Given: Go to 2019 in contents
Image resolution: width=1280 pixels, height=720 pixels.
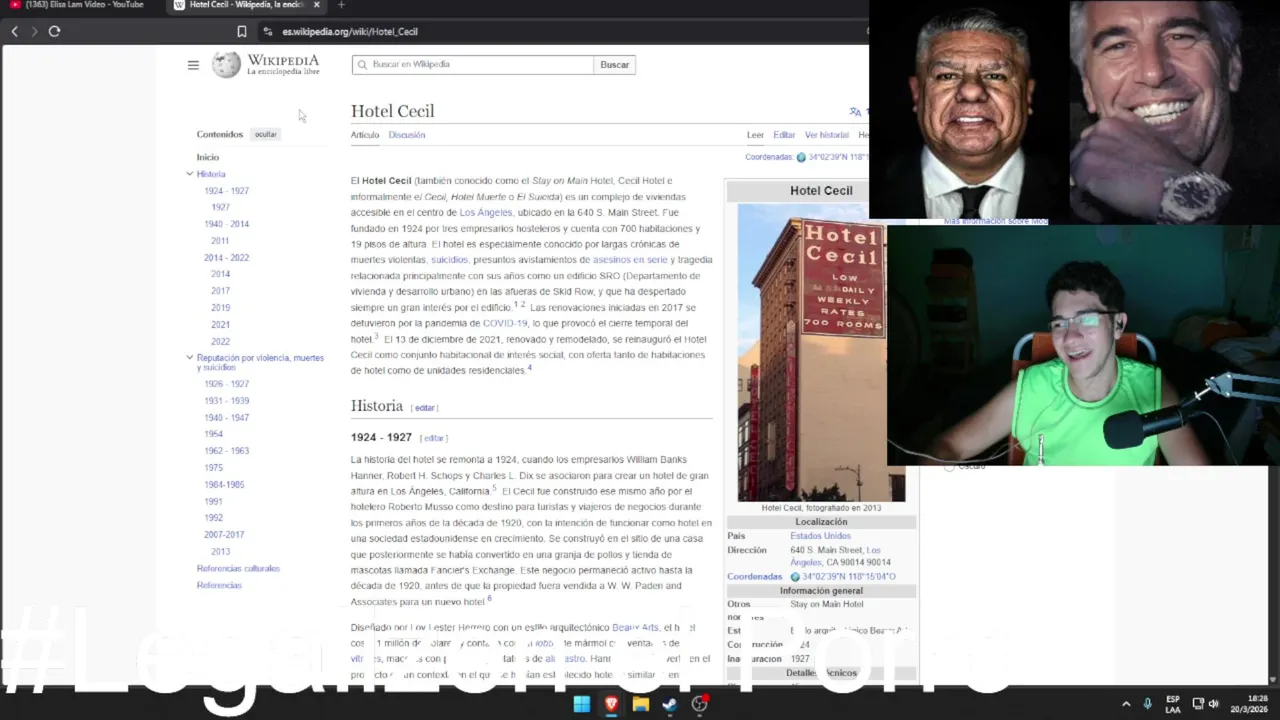Looking at the screenshot, I should (x=220, y=308).
